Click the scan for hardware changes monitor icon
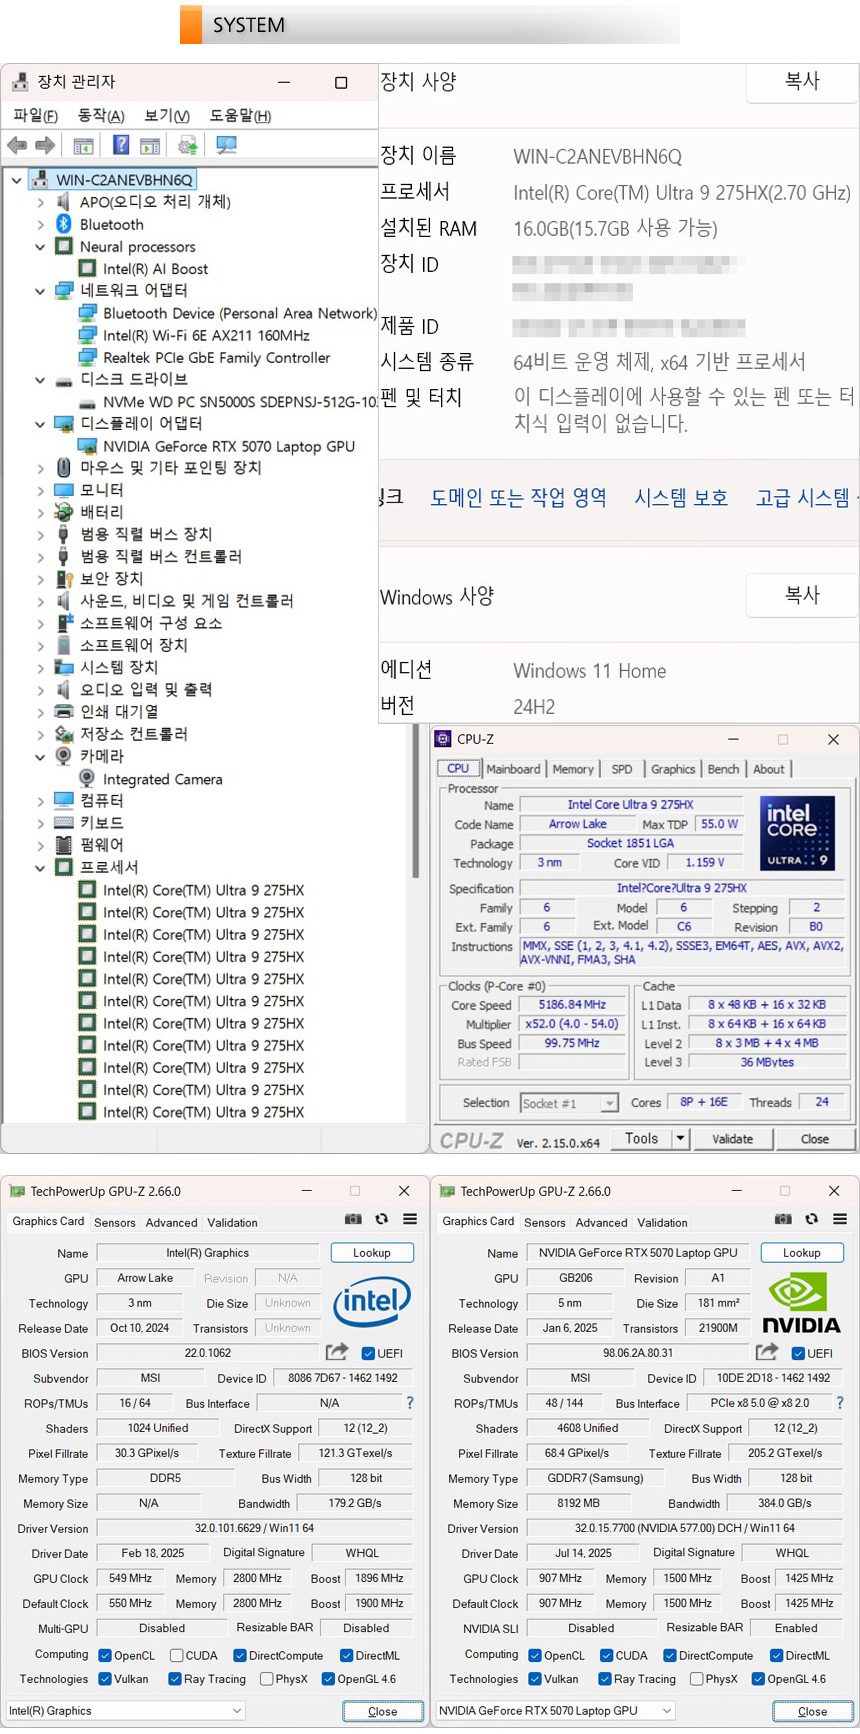Image resolution: width=860 pixels, height=1734 pixels. 227,146
